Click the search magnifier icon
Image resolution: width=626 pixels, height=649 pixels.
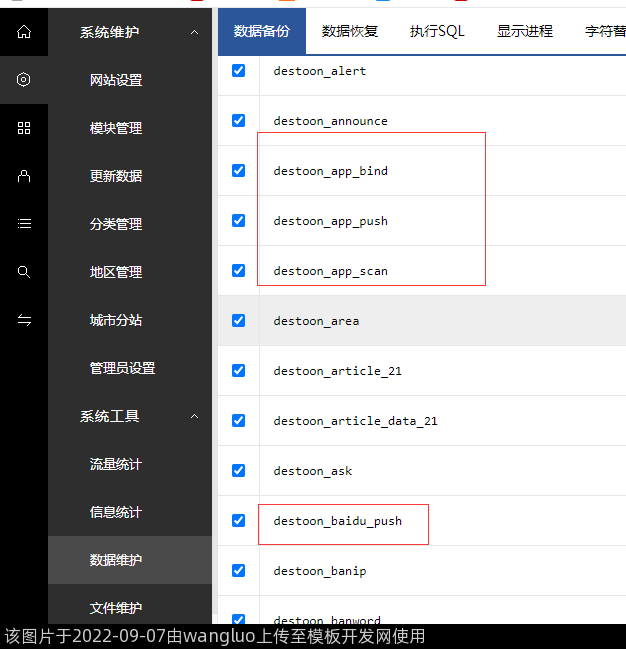click(x=24, y=272)
